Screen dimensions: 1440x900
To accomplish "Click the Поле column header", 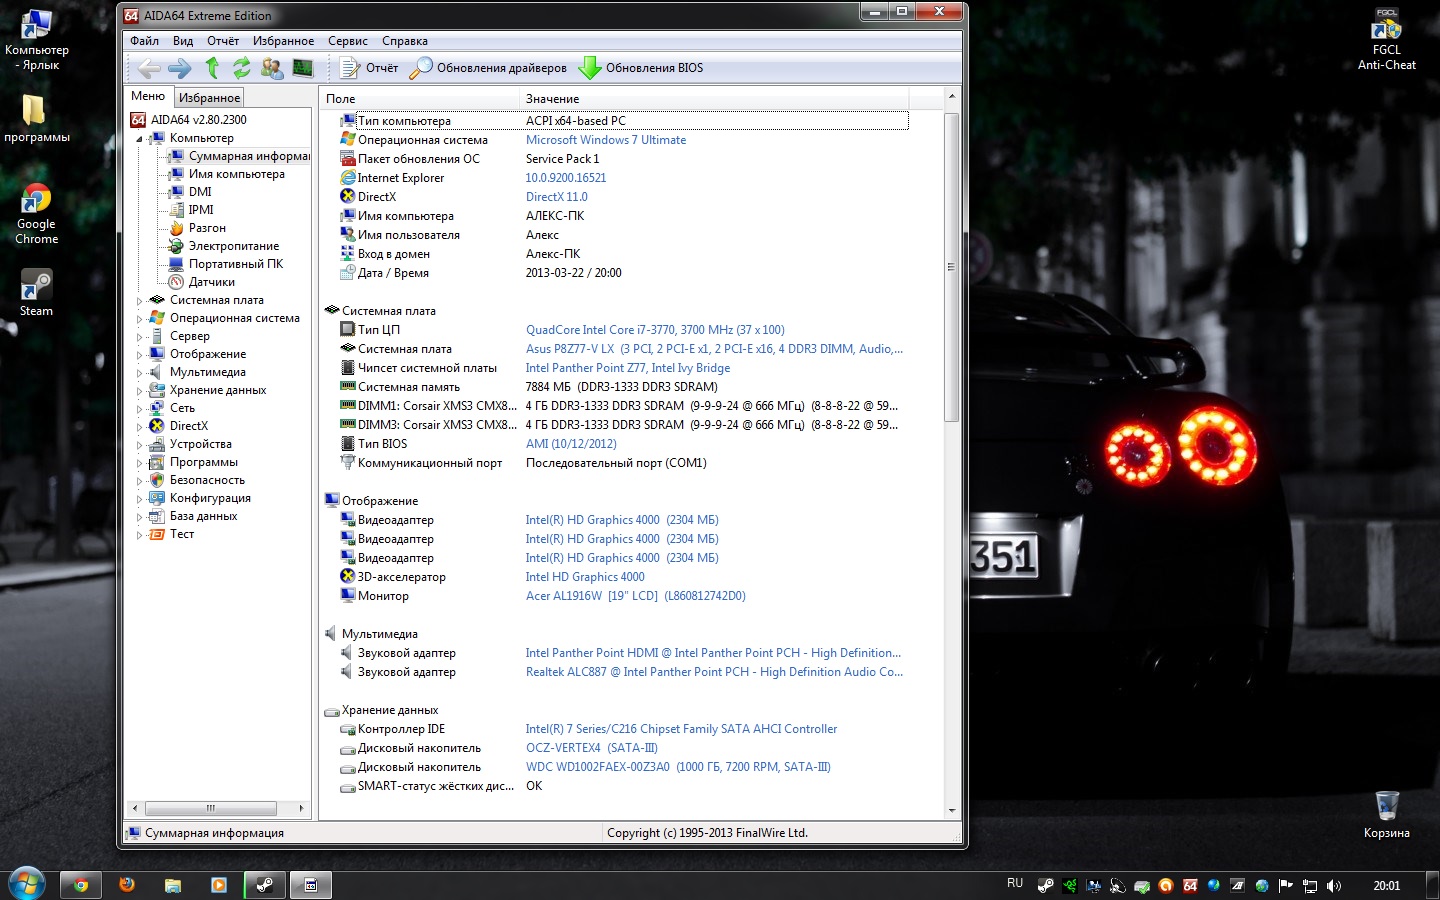I will (x=420, y=99).
